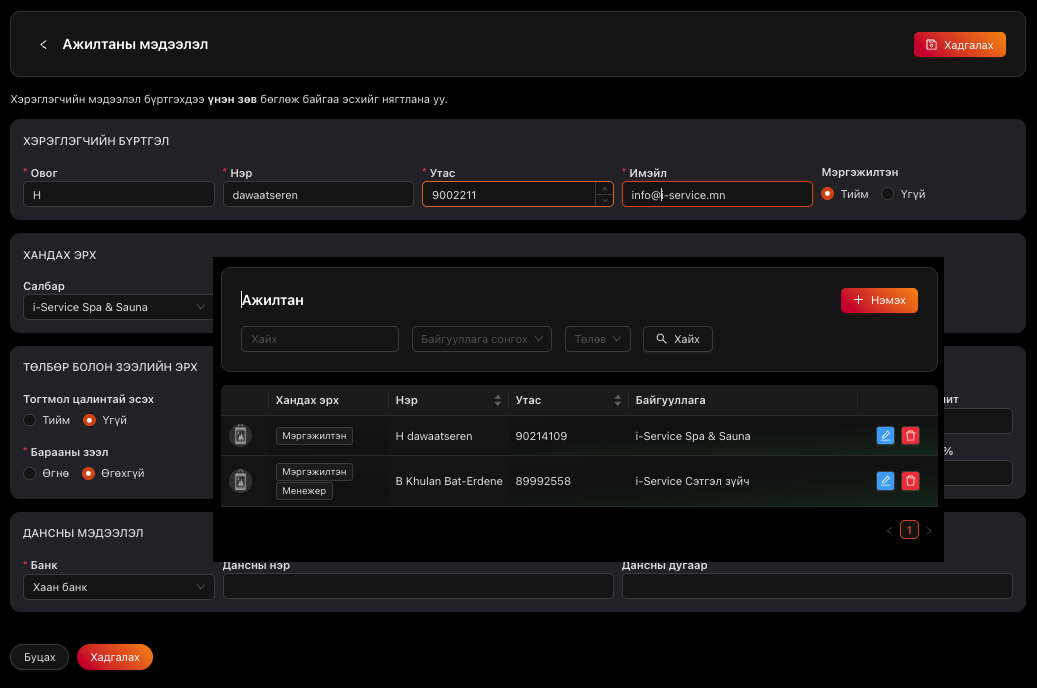
Task: Open the Хаан банк bank dropdown
Action: point(118,587)
